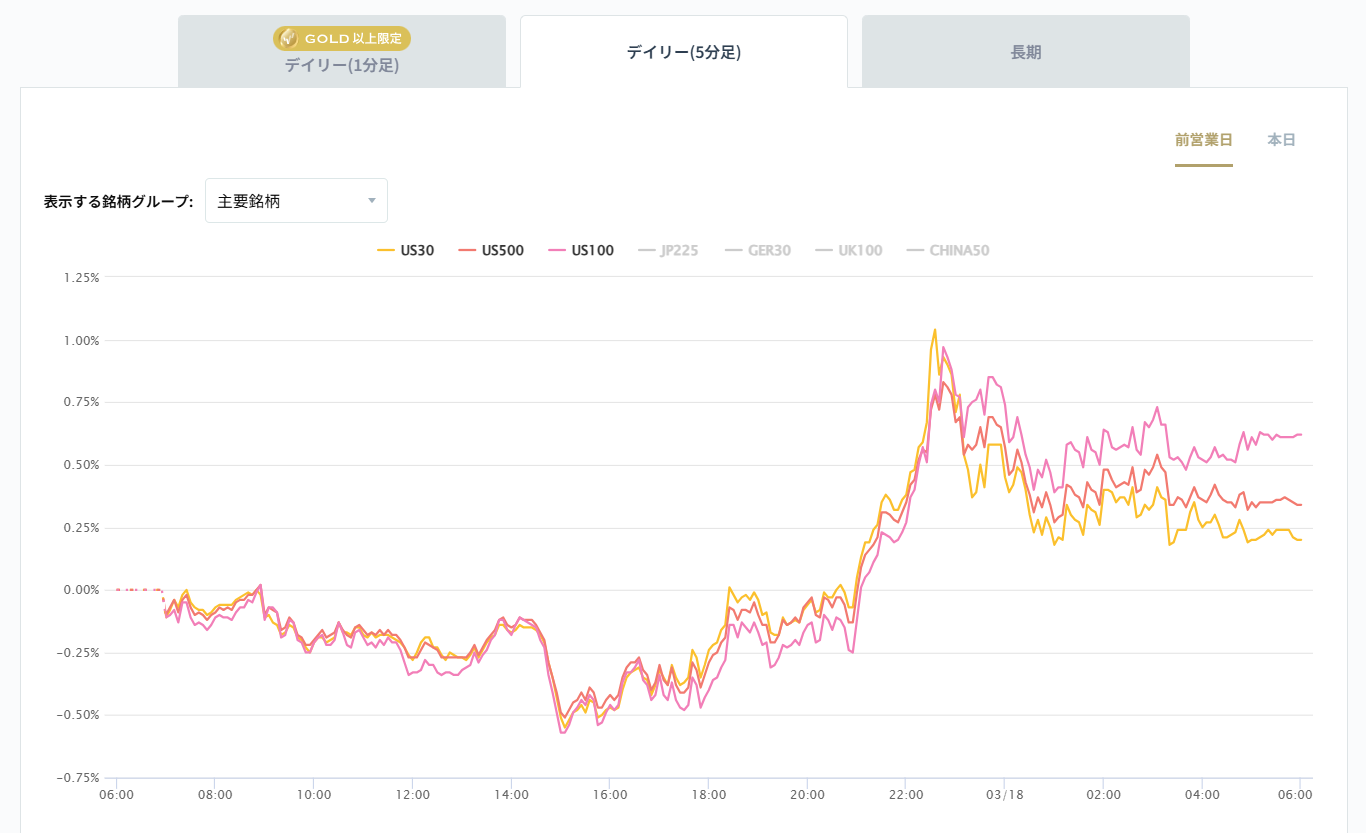Show 前営業日 chart data
The image size is (1366, 833).
[1204, 140]
